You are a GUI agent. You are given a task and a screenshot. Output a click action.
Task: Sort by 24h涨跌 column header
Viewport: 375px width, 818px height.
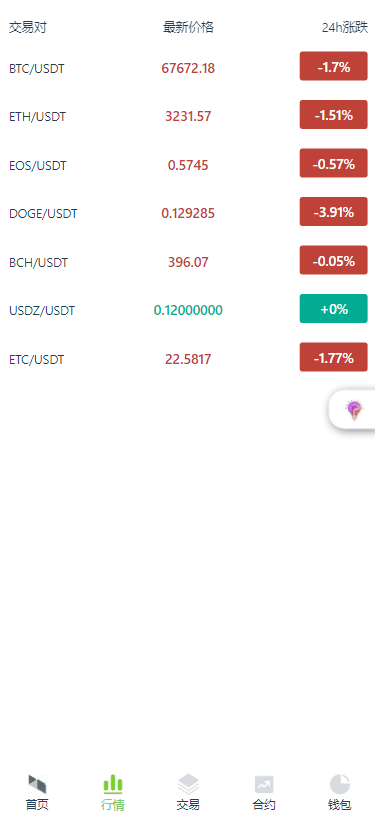coord(345,28)
